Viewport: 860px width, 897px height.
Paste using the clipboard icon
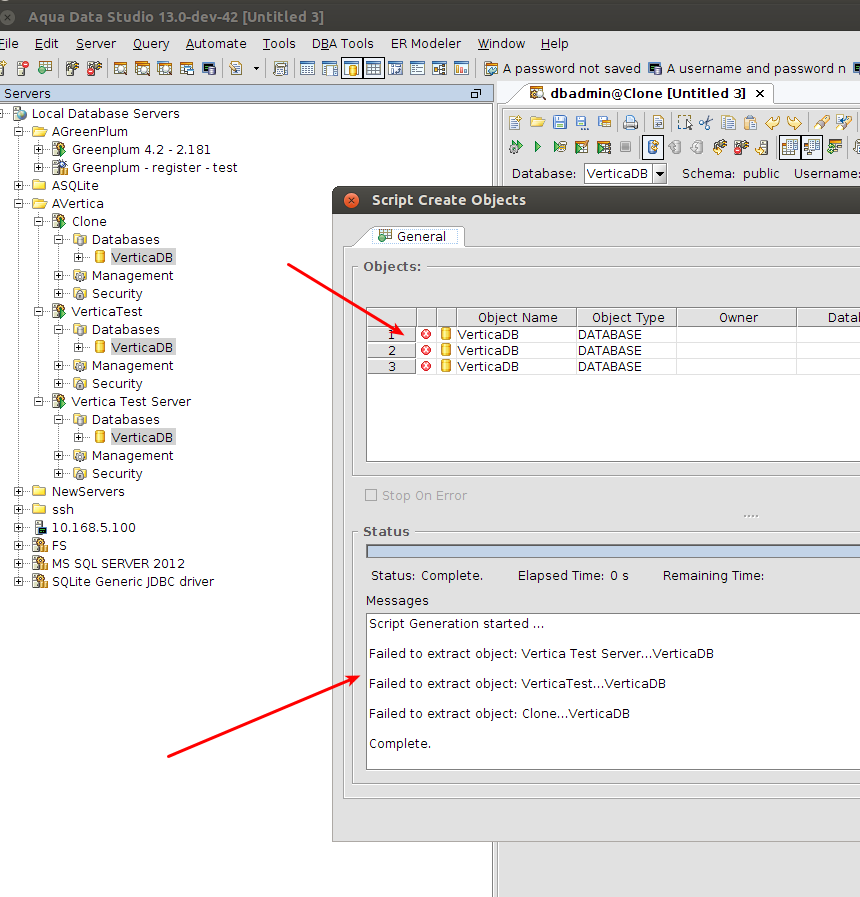click(751, 122)
